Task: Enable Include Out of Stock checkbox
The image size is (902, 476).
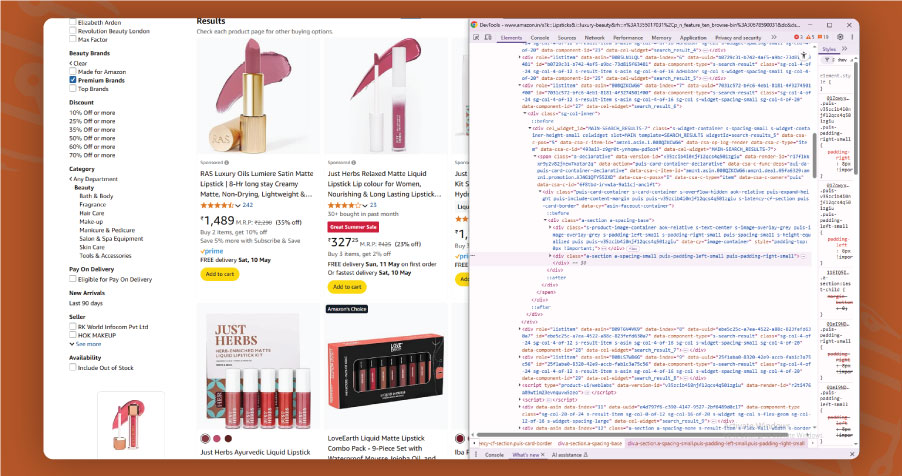Action: (x=73, y=367)
